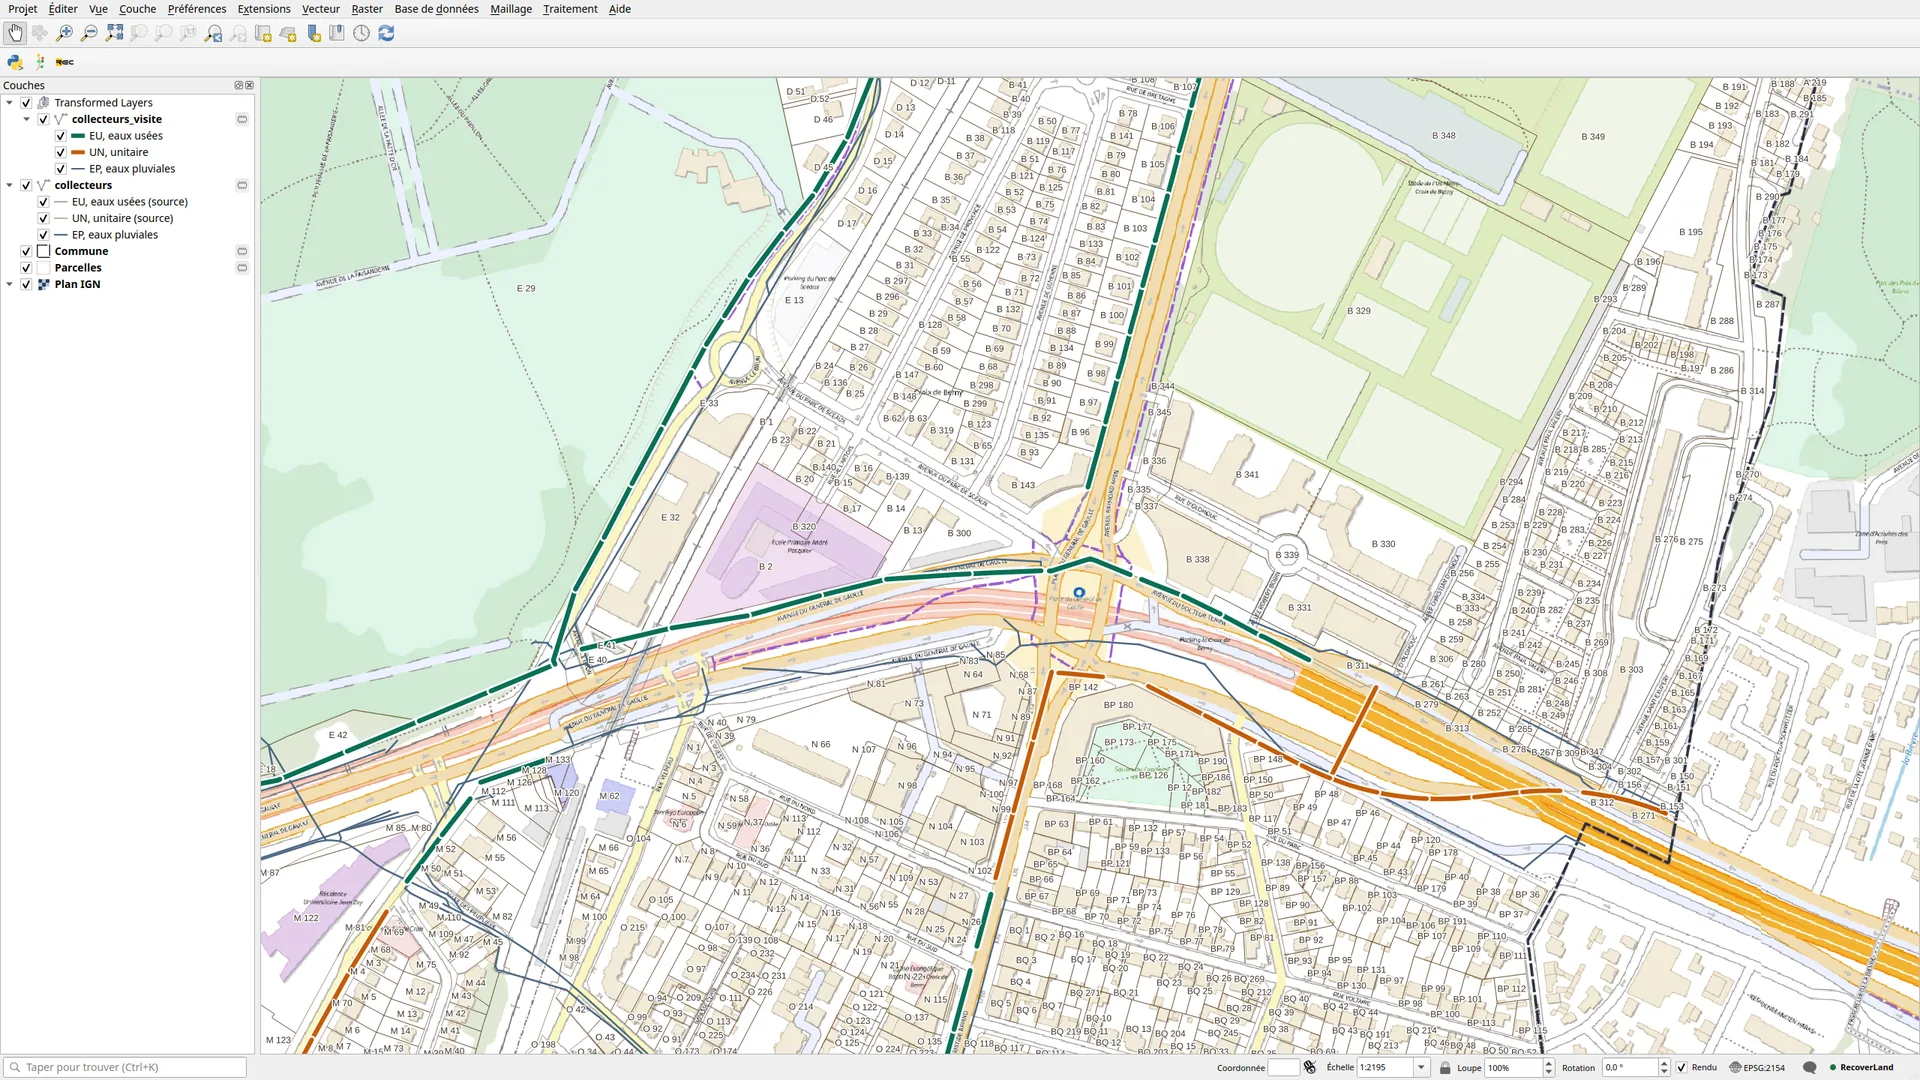Collapse the collecteurs_visite layer legend
Viewport: 1920px width, 1080px height.
point(27,119)
